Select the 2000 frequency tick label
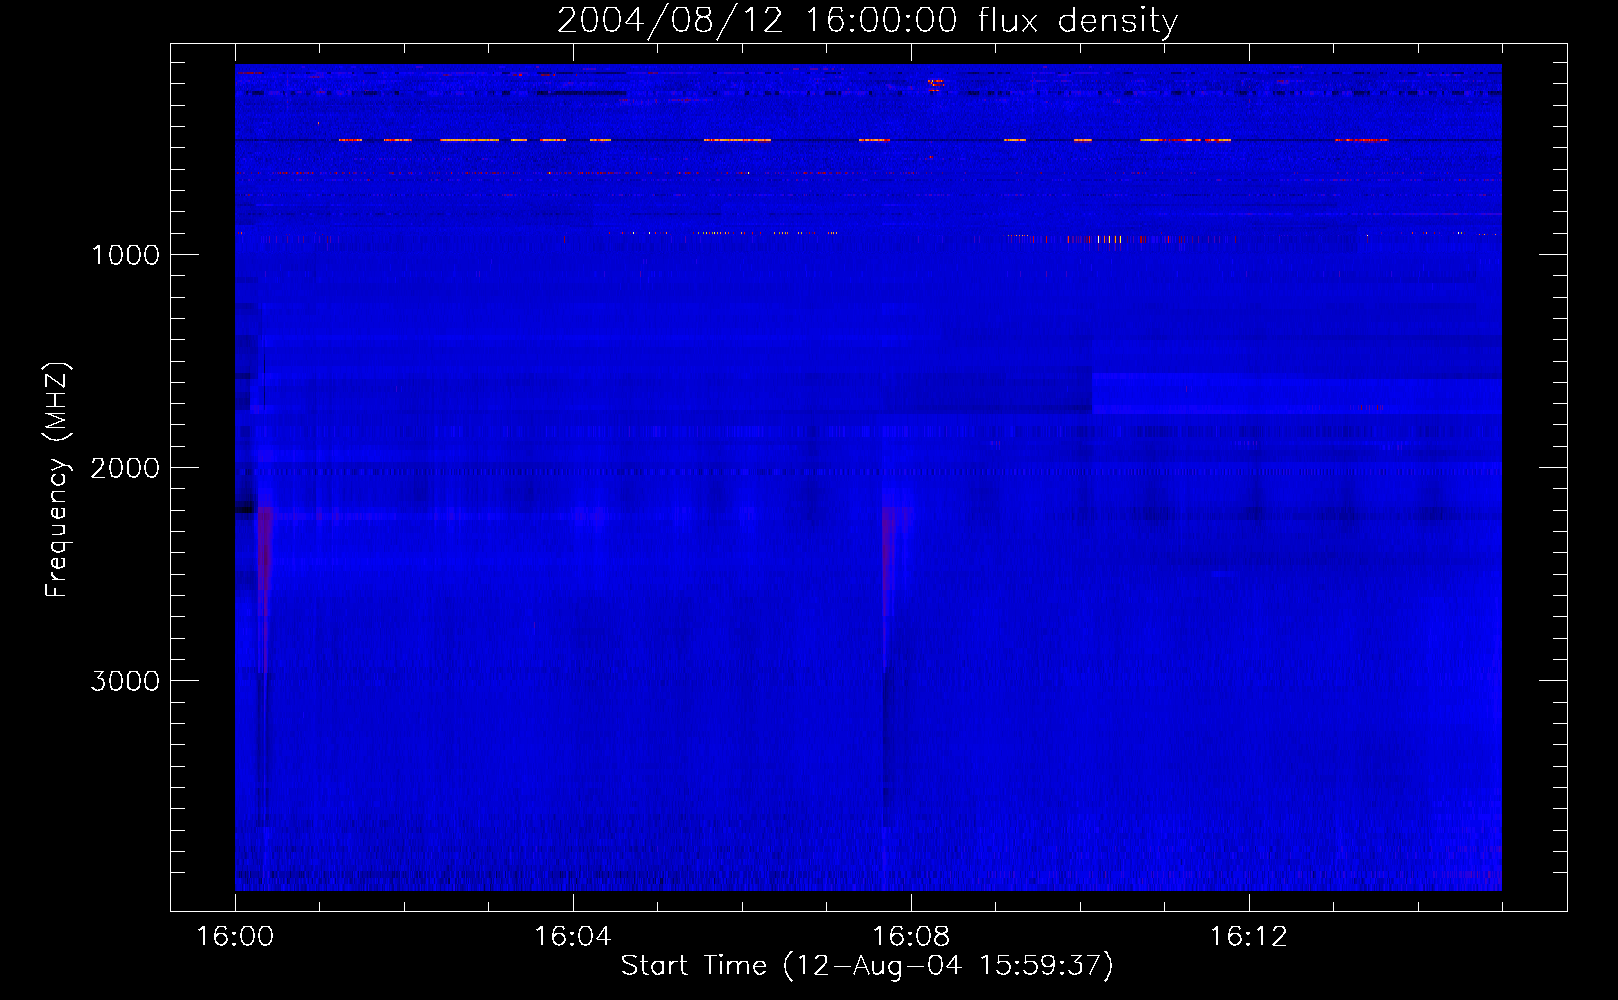 coord(125,468)
